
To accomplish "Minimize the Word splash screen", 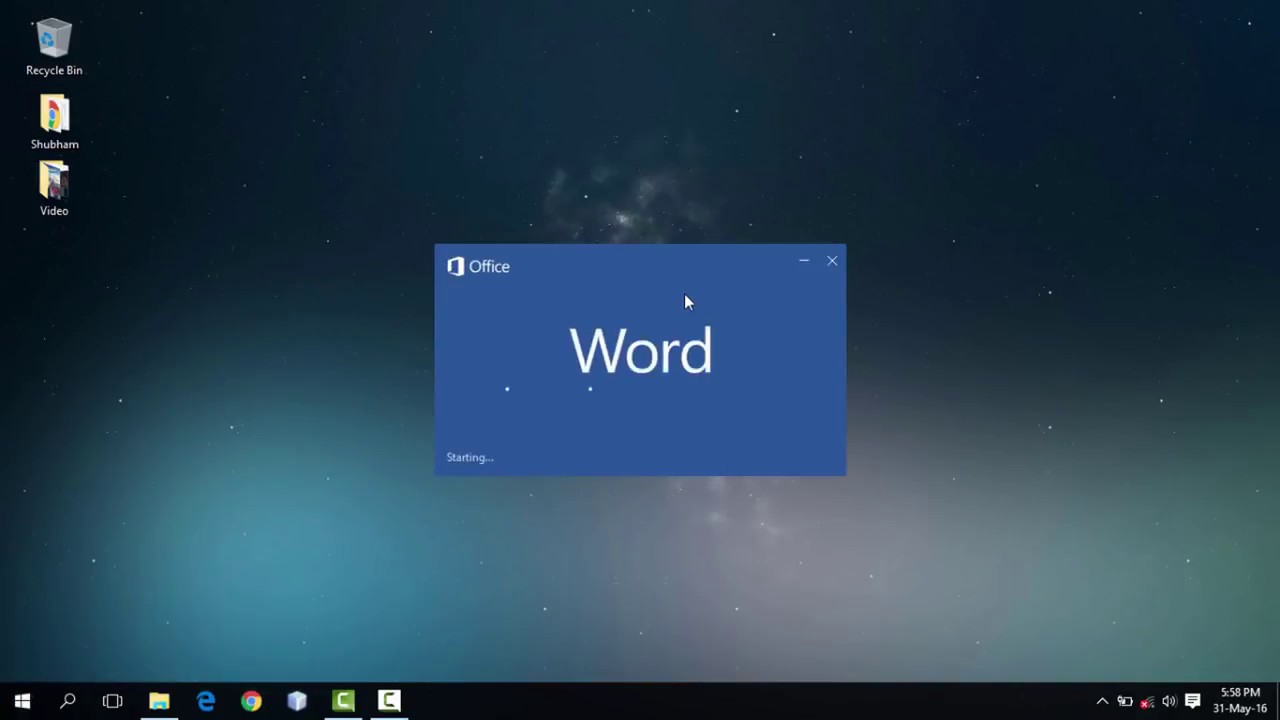I will click(x=804, y=261).
